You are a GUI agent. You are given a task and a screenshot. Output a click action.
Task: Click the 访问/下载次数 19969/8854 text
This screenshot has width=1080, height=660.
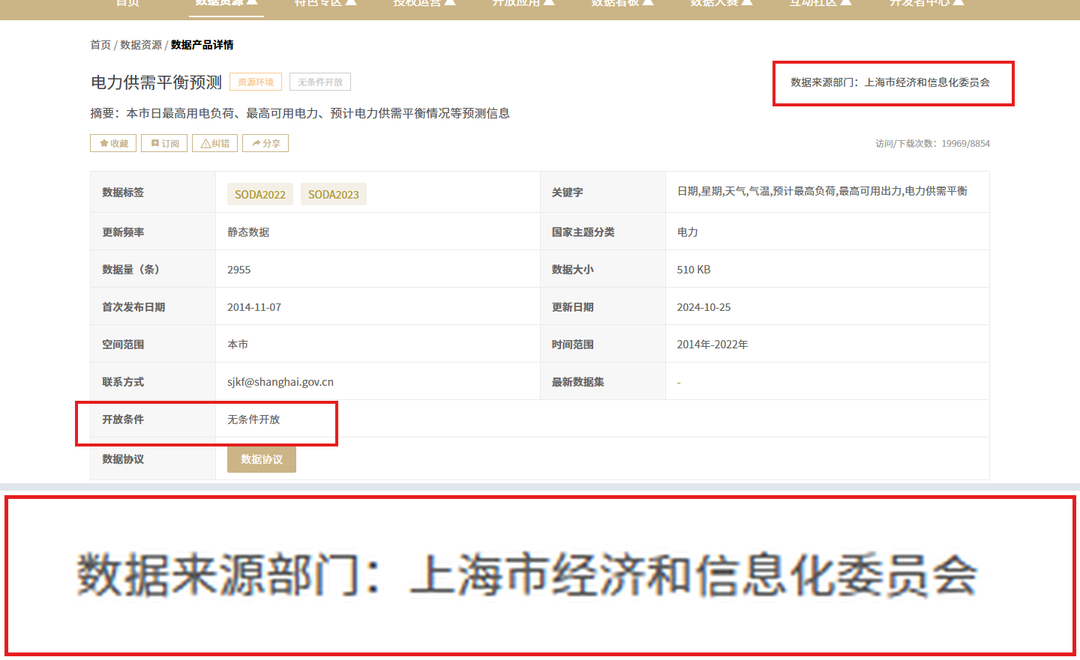(933, 144)
